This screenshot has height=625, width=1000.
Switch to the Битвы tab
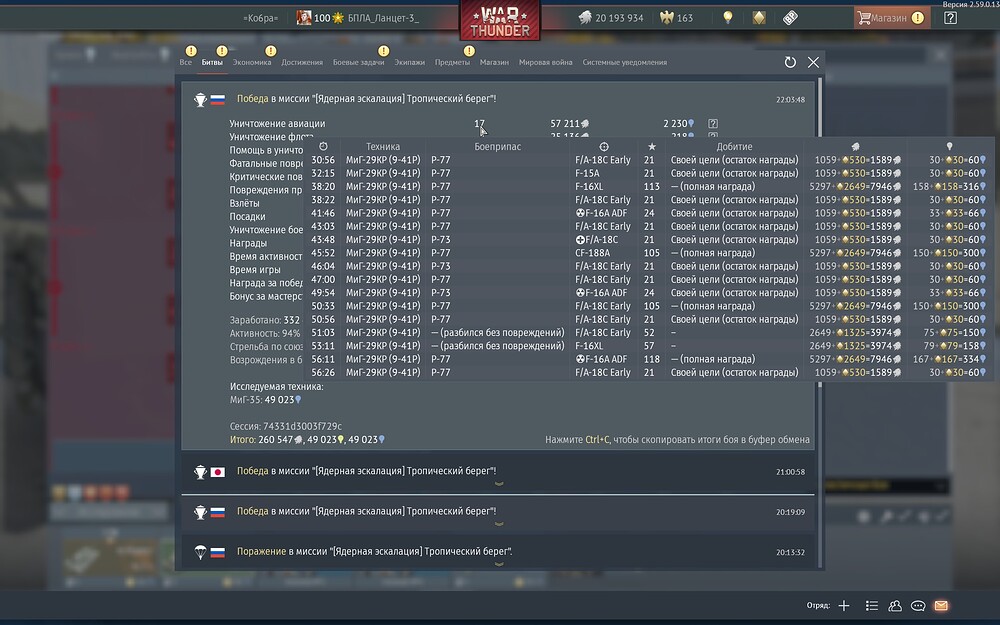[212, 62]
